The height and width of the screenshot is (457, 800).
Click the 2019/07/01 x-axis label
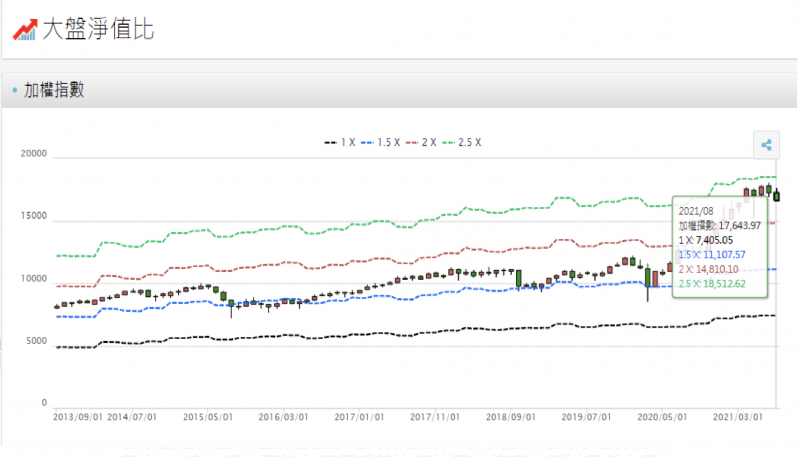[586, 417]
